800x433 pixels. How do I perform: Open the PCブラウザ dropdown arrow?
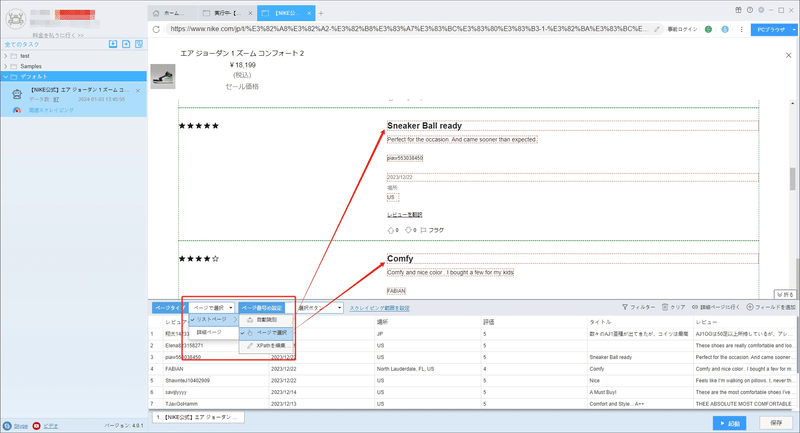794,30
